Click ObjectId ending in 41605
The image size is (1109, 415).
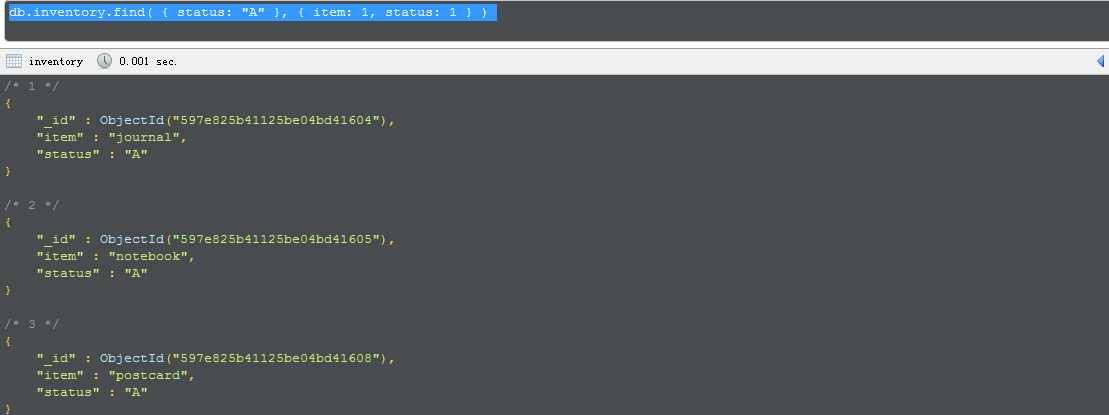pos(244,239)
